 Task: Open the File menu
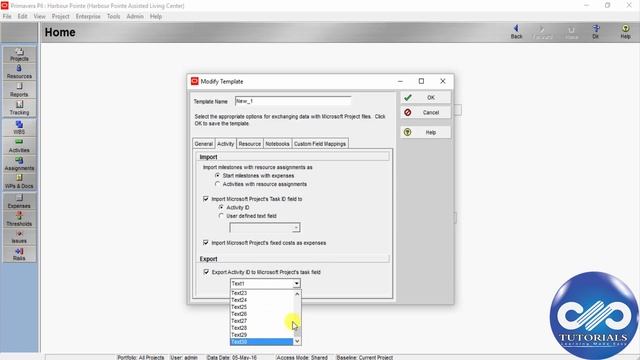7,16
